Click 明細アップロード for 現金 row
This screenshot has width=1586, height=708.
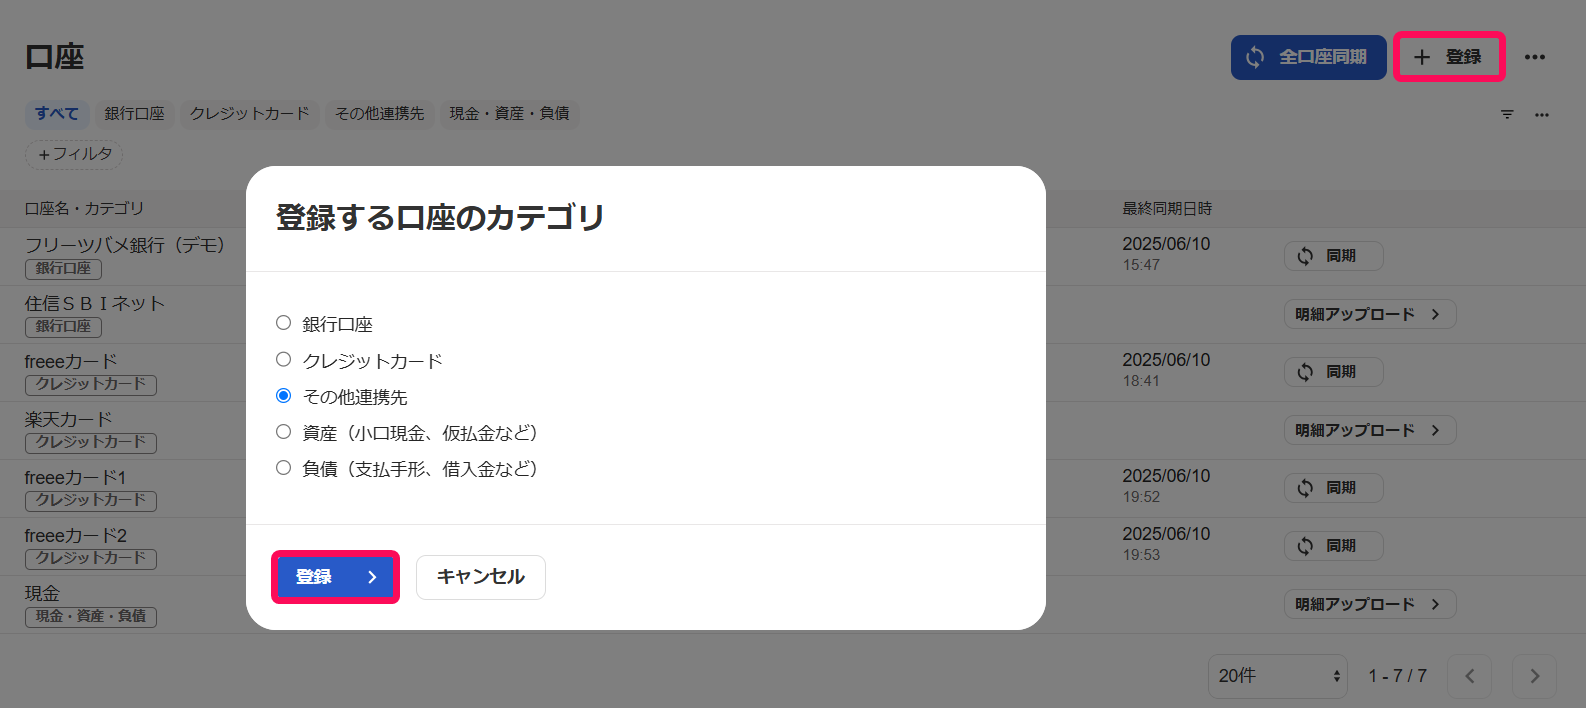tap(1370, 604)
